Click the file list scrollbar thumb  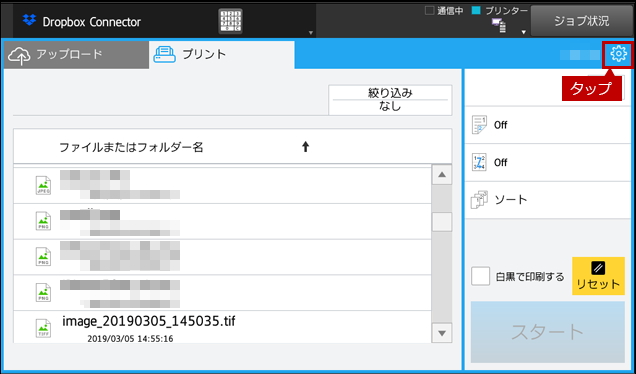tap(442, 222)
